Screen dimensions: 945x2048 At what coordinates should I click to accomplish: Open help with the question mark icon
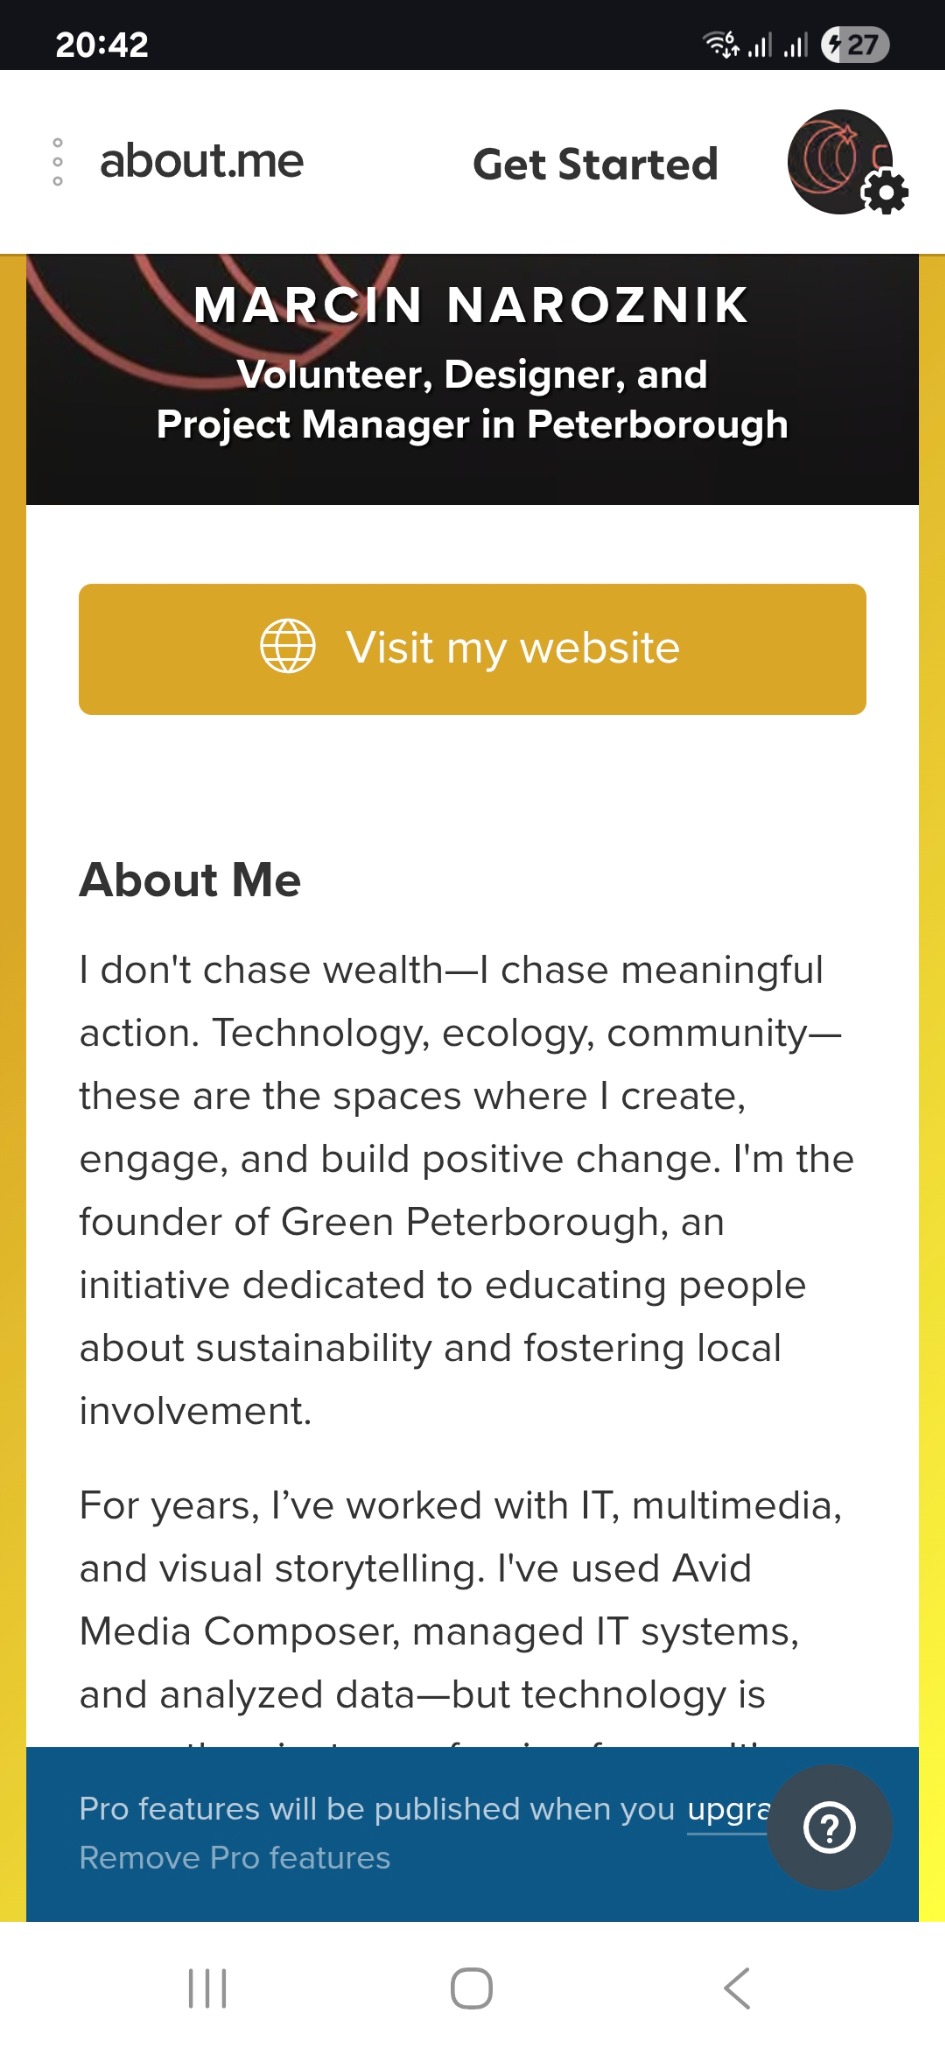(828, 1826)
